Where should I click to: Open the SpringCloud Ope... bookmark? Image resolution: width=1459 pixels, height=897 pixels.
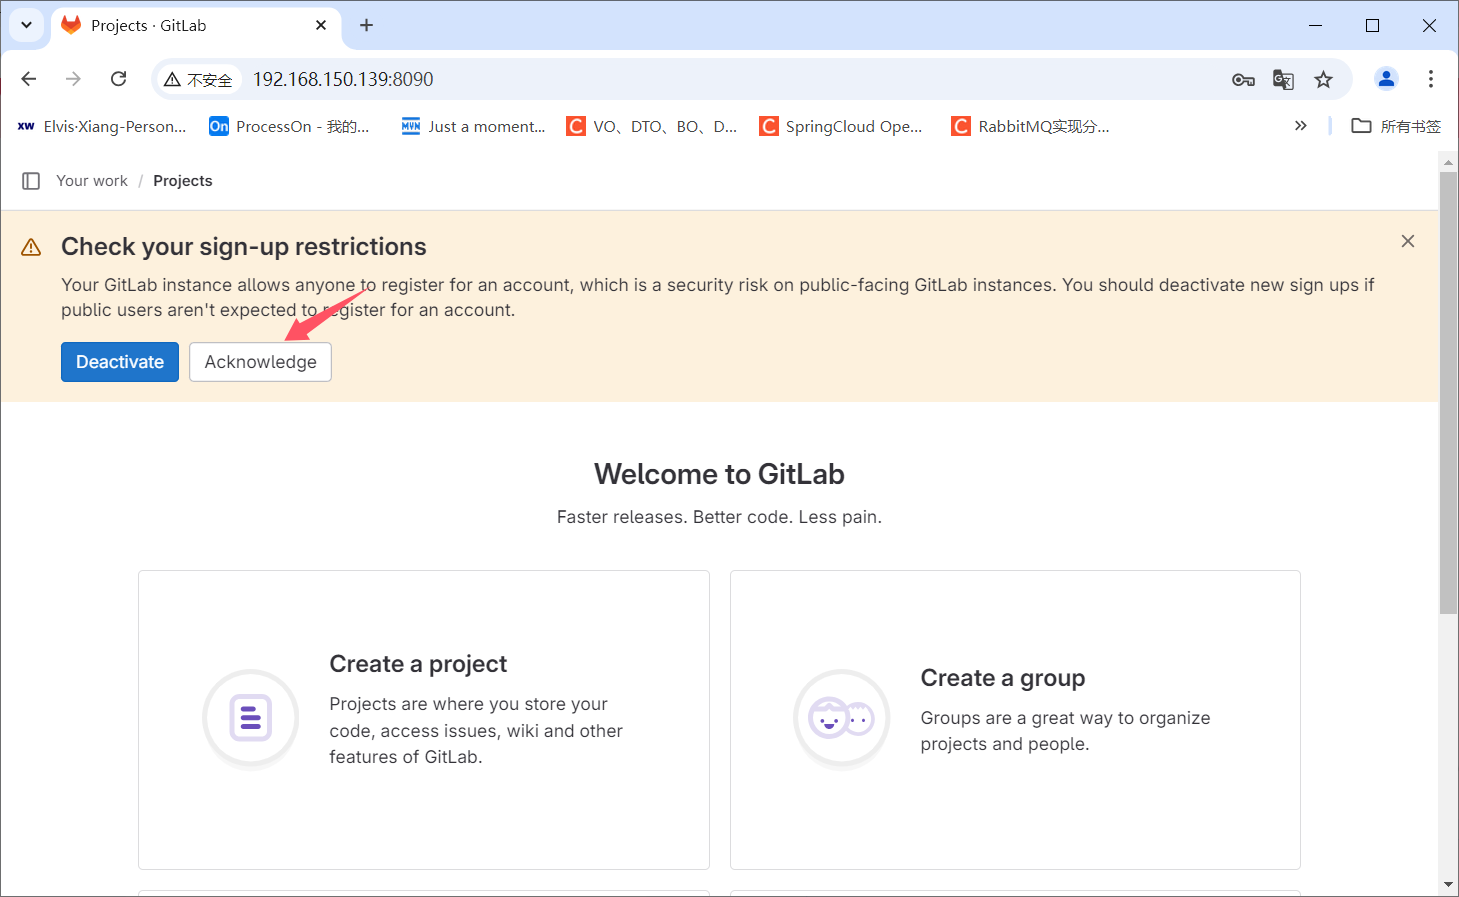point(841,126)
